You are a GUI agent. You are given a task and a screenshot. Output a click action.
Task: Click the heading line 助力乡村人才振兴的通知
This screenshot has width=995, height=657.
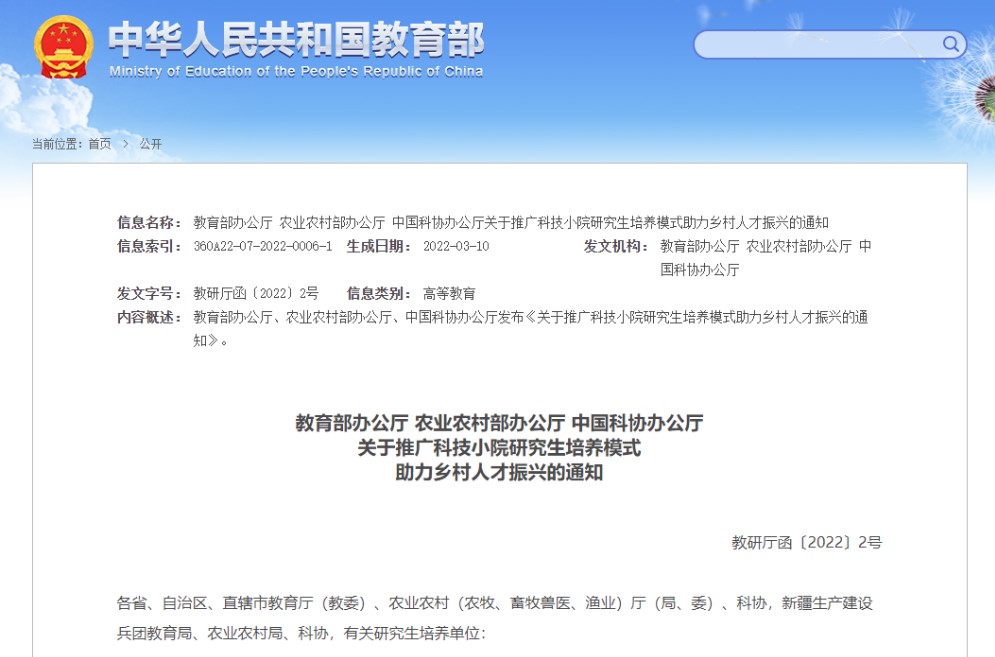point(499,472)
